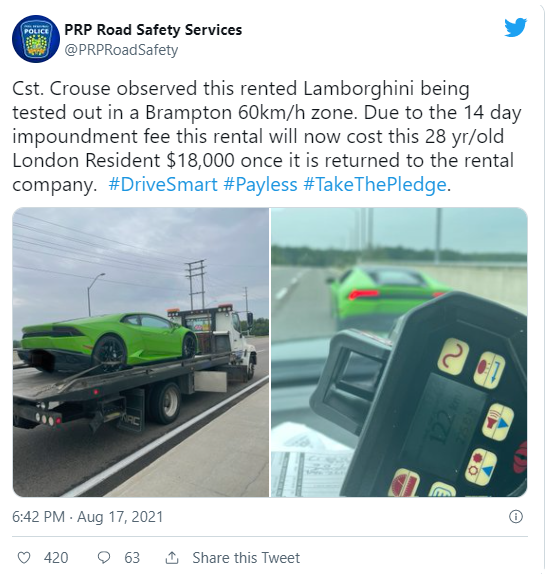Follow the #DriveSmart hashtag

point(163,184)
